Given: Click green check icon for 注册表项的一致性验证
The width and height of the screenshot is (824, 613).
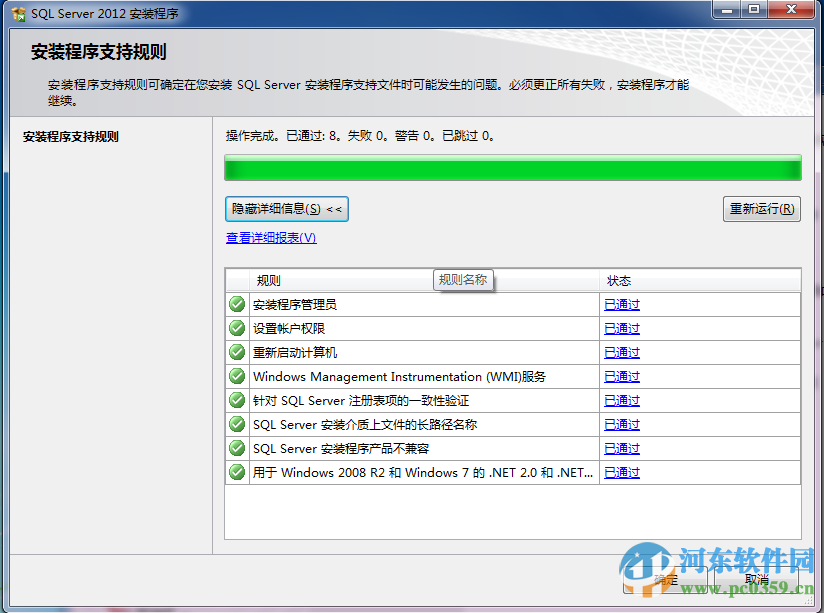Looking at the screenshot, I should pos(236,400).
